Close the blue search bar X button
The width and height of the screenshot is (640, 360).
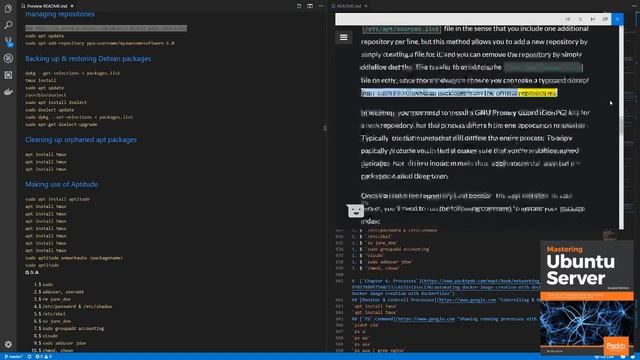pyautogui.click(x=618, y=19)
